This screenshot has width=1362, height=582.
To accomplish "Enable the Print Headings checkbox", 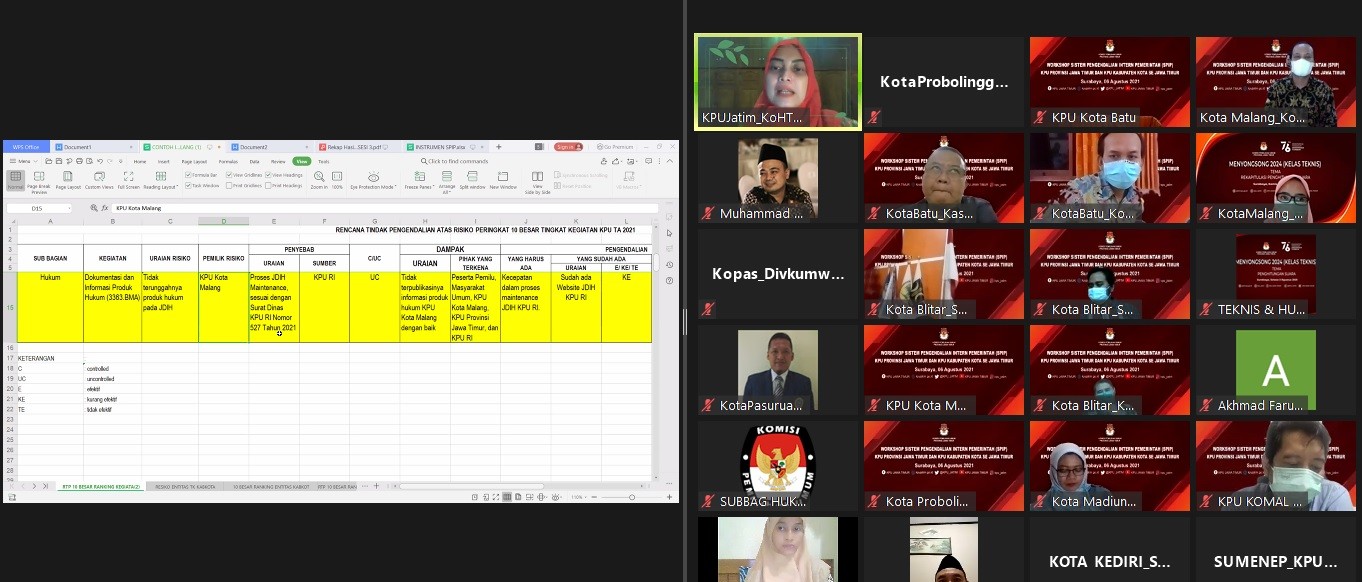I will pyautogui.click(x=269, y=185).
